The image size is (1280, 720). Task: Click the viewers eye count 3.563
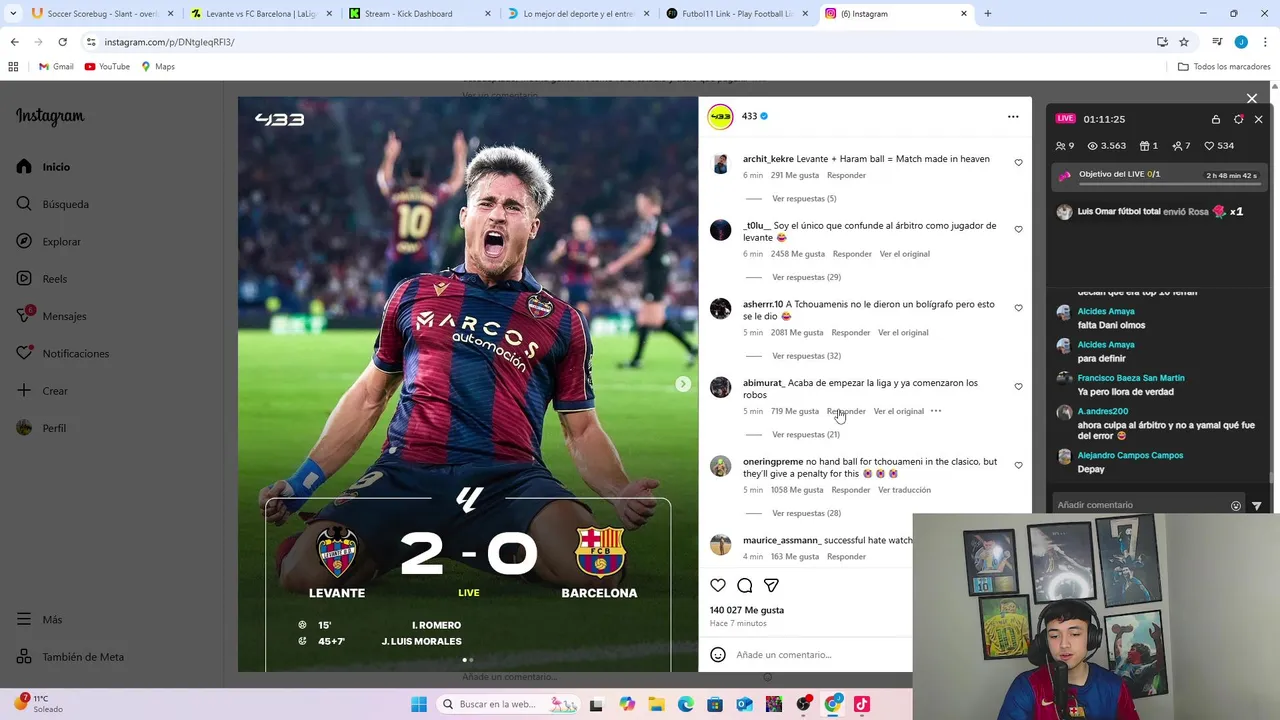[x=1107, y=146]
